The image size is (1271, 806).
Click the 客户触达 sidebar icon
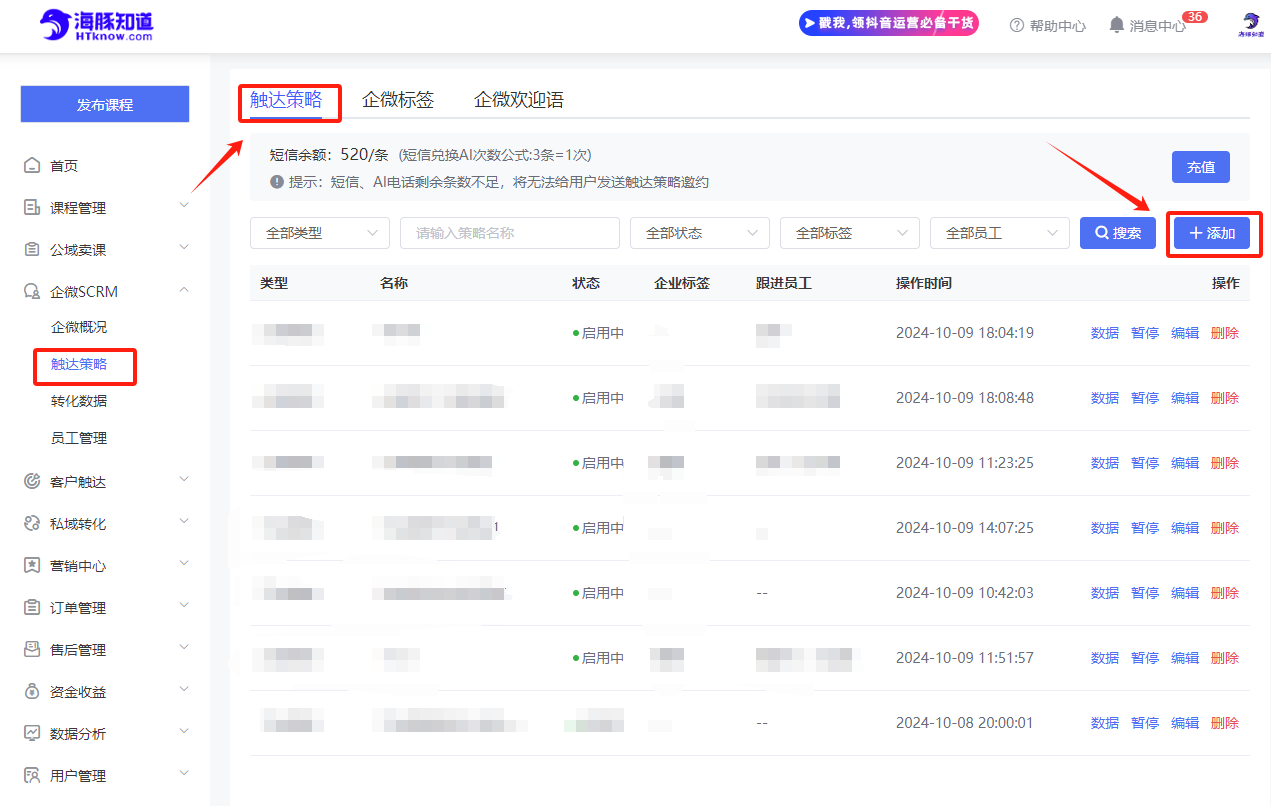pos(32,482)
